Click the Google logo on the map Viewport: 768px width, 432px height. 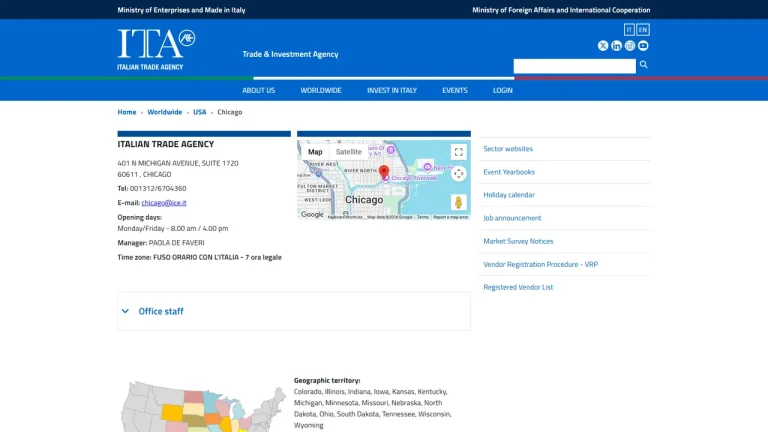[312, 215]
